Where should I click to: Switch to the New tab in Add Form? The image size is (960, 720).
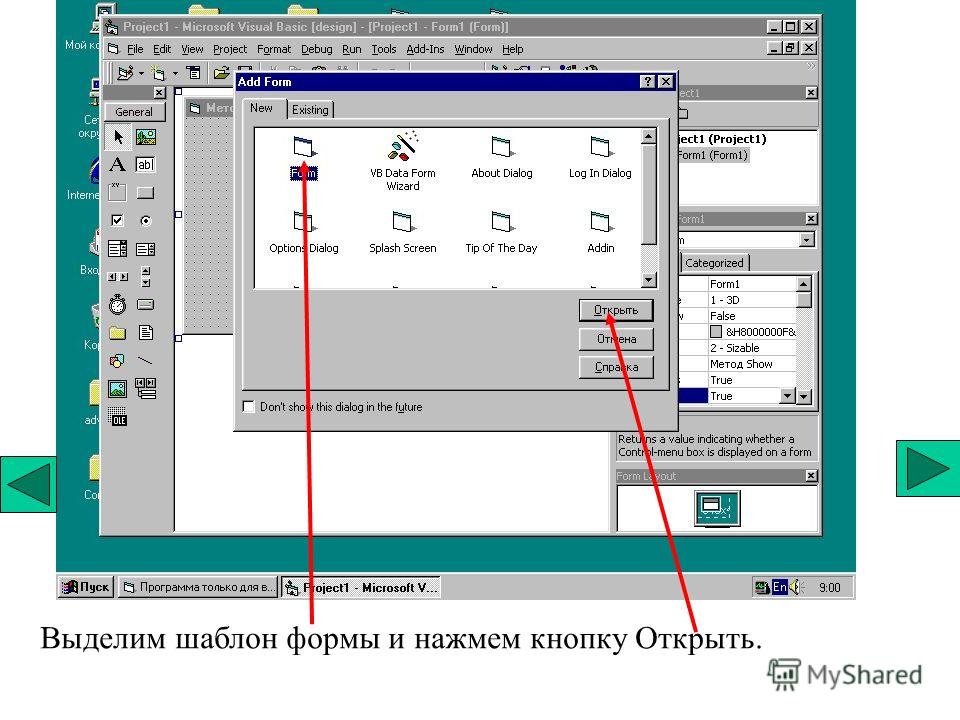click(x=261, y=108)
